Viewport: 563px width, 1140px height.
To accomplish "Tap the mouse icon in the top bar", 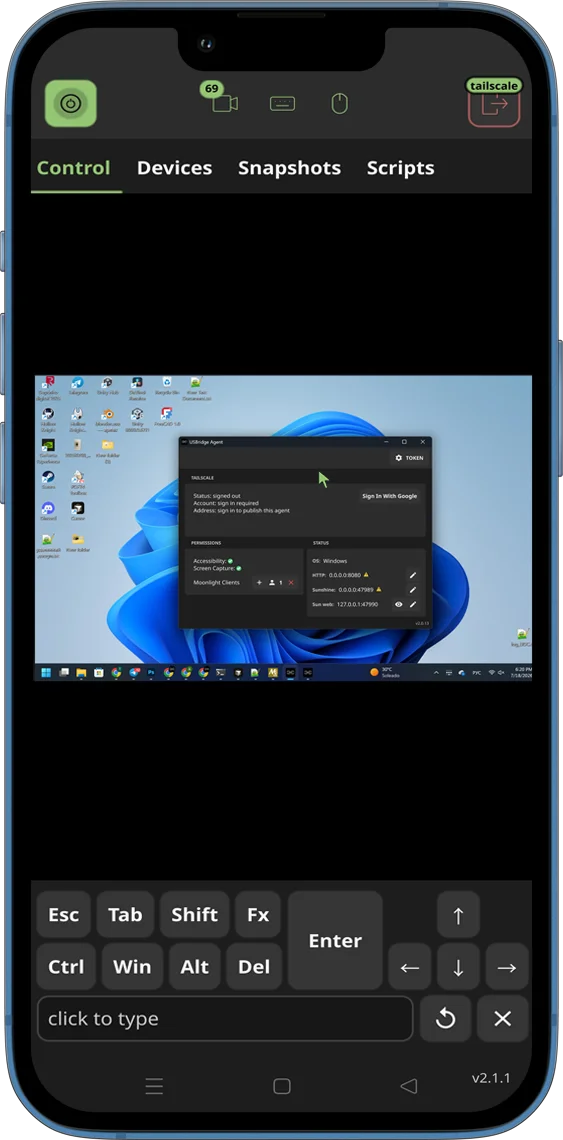I will [x=340, y=104].
